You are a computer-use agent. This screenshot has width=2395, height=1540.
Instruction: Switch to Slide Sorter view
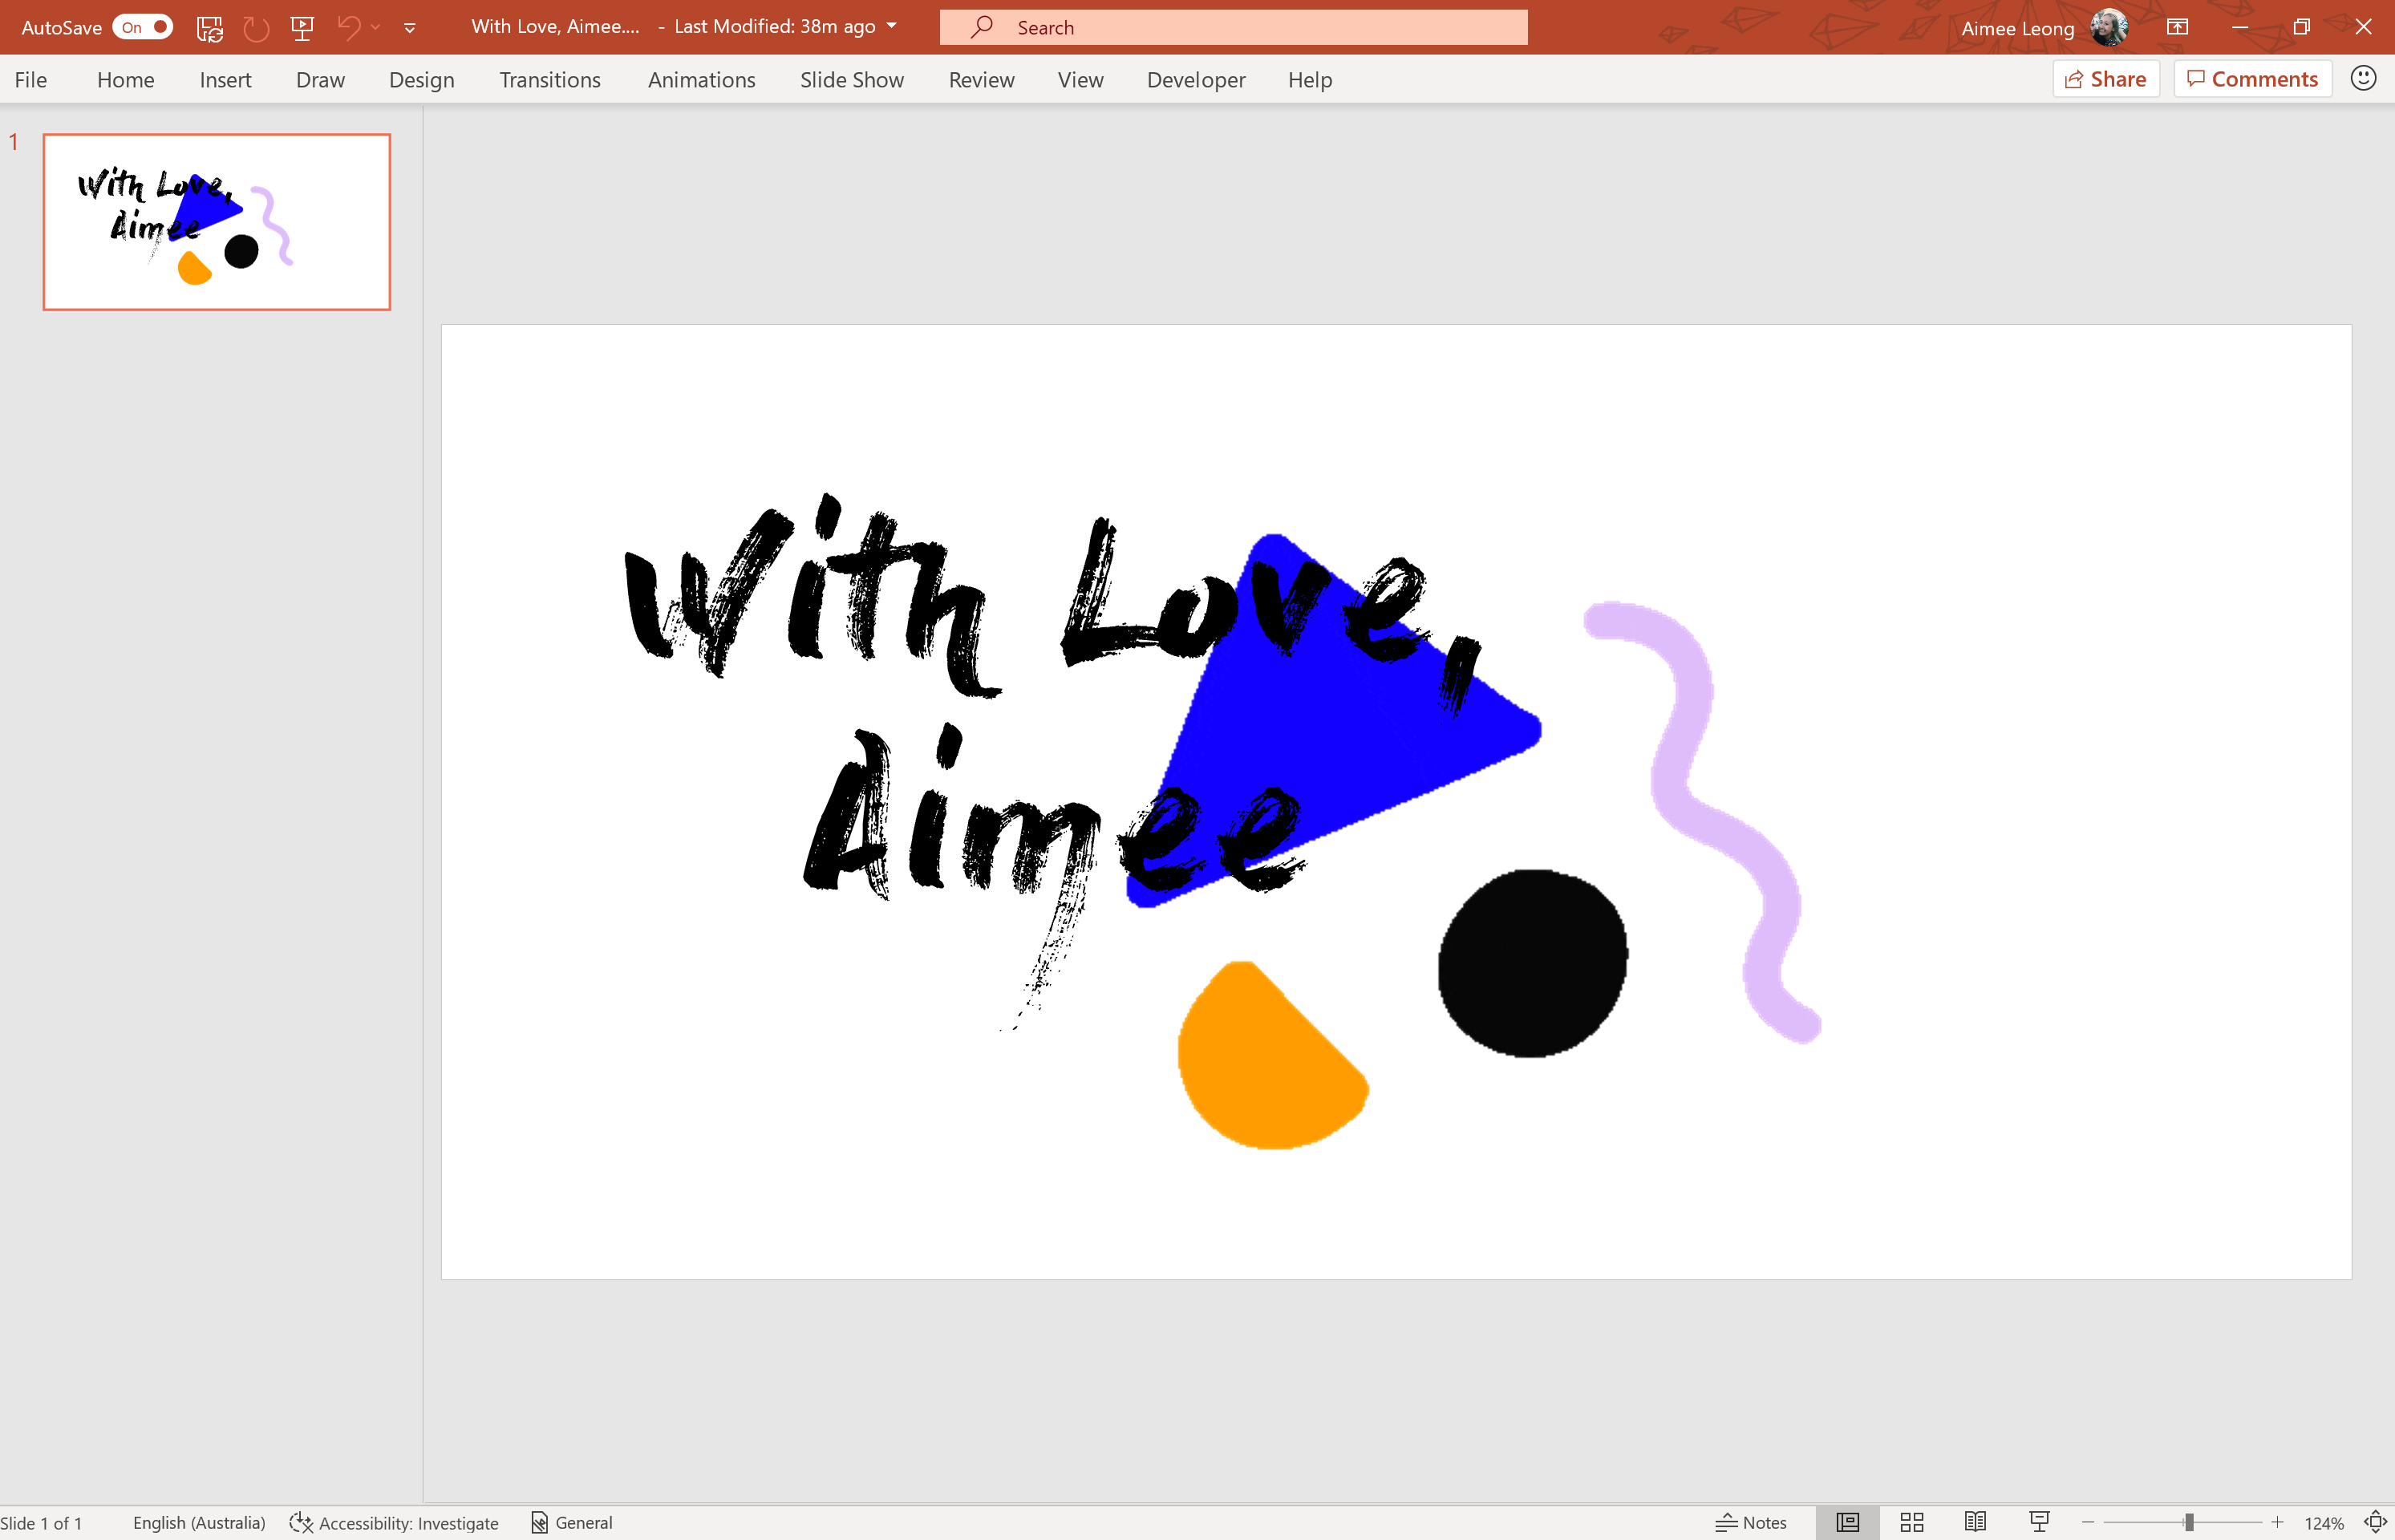(x=1911, y=1522)
